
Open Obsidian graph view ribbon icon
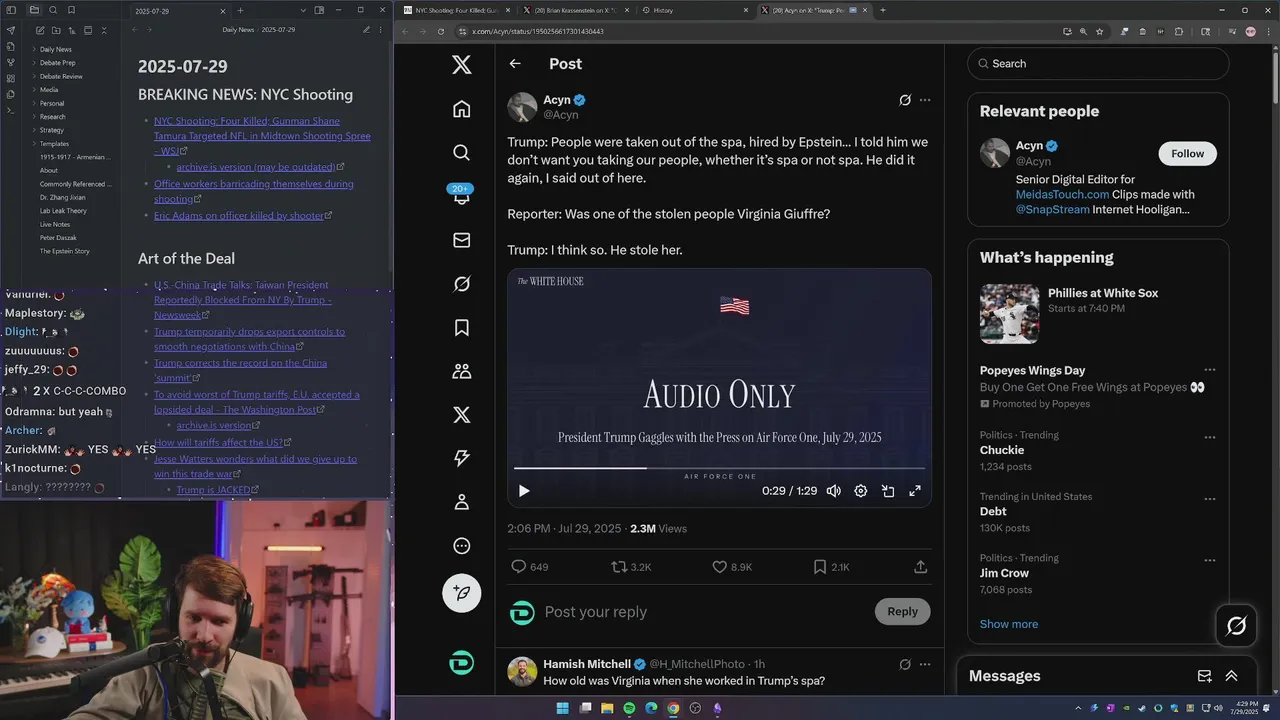pyautogui.click(x=11, y=62)
